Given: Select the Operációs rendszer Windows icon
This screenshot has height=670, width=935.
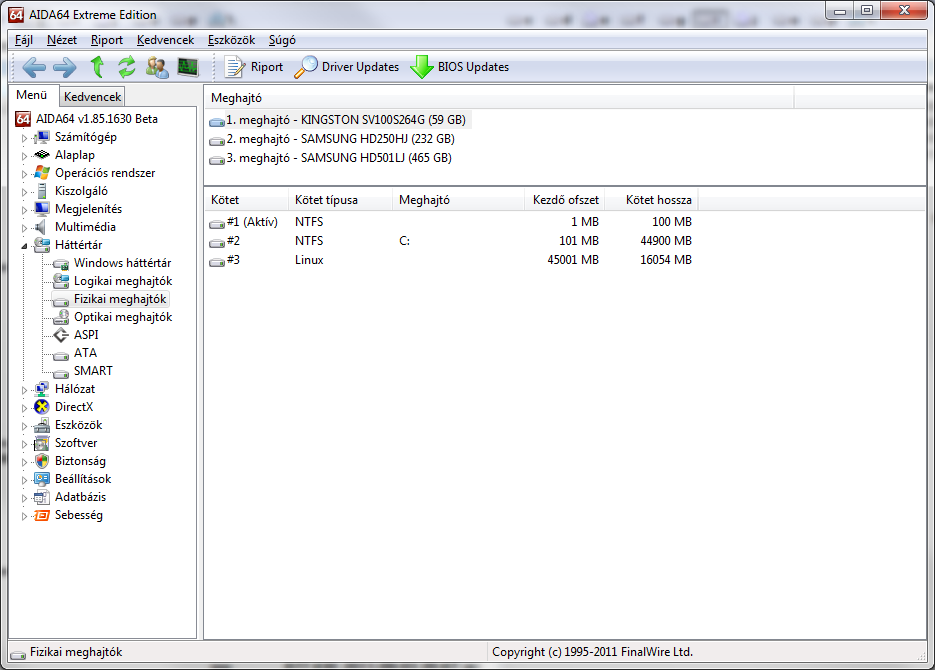Looking at the screenshot, I should point(42,173).
